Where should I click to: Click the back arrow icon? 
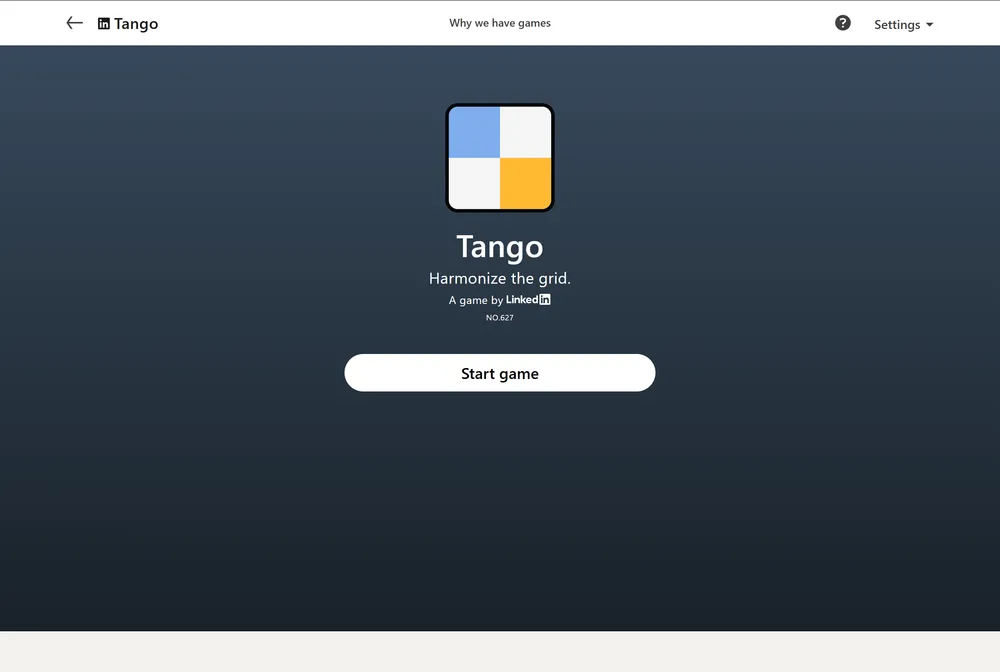[75, 24]
